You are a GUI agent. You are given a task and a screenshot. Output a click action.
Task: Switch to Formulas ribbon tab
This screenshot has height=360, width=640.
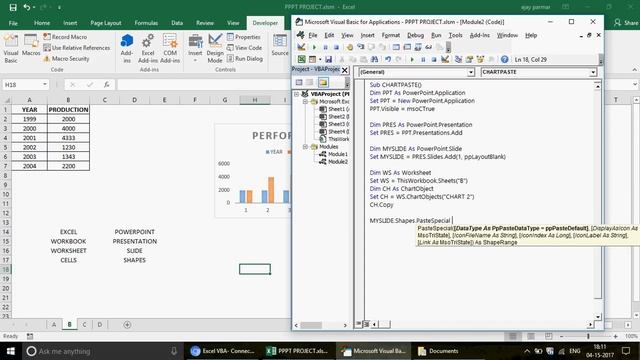(146, 23)
